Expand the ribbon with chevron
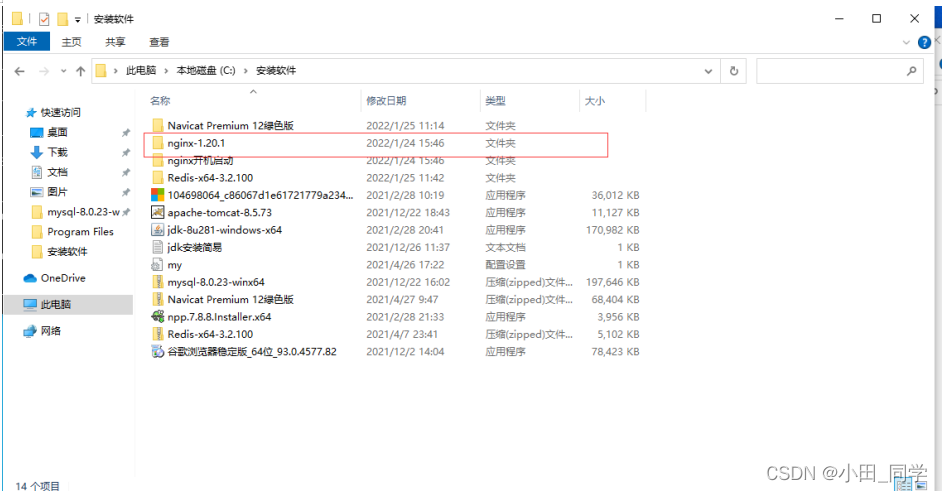The width and height of the screenshot is (942, 492). point(907,43)
